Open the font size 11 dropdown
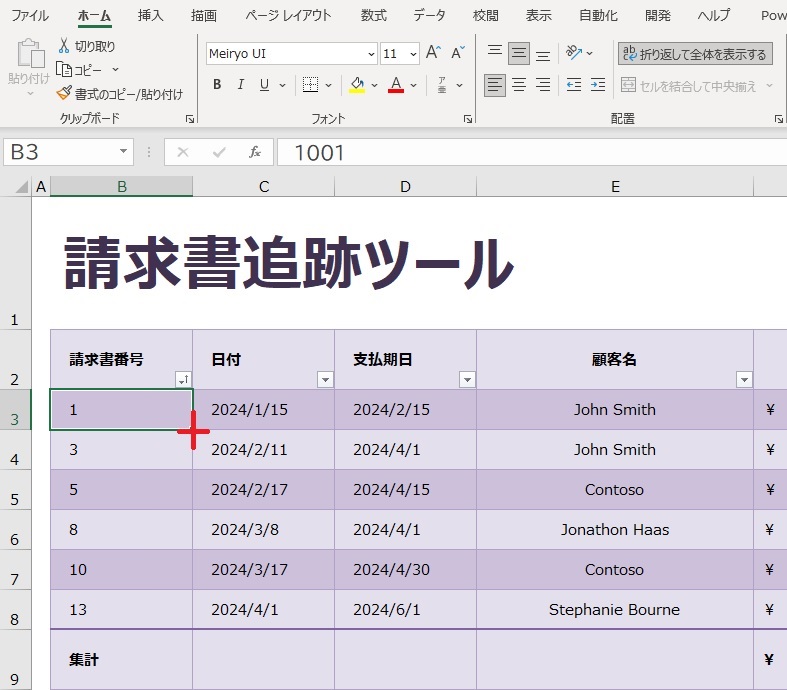Viewport: 787px width, 690px height. click(x=413, y=54)
